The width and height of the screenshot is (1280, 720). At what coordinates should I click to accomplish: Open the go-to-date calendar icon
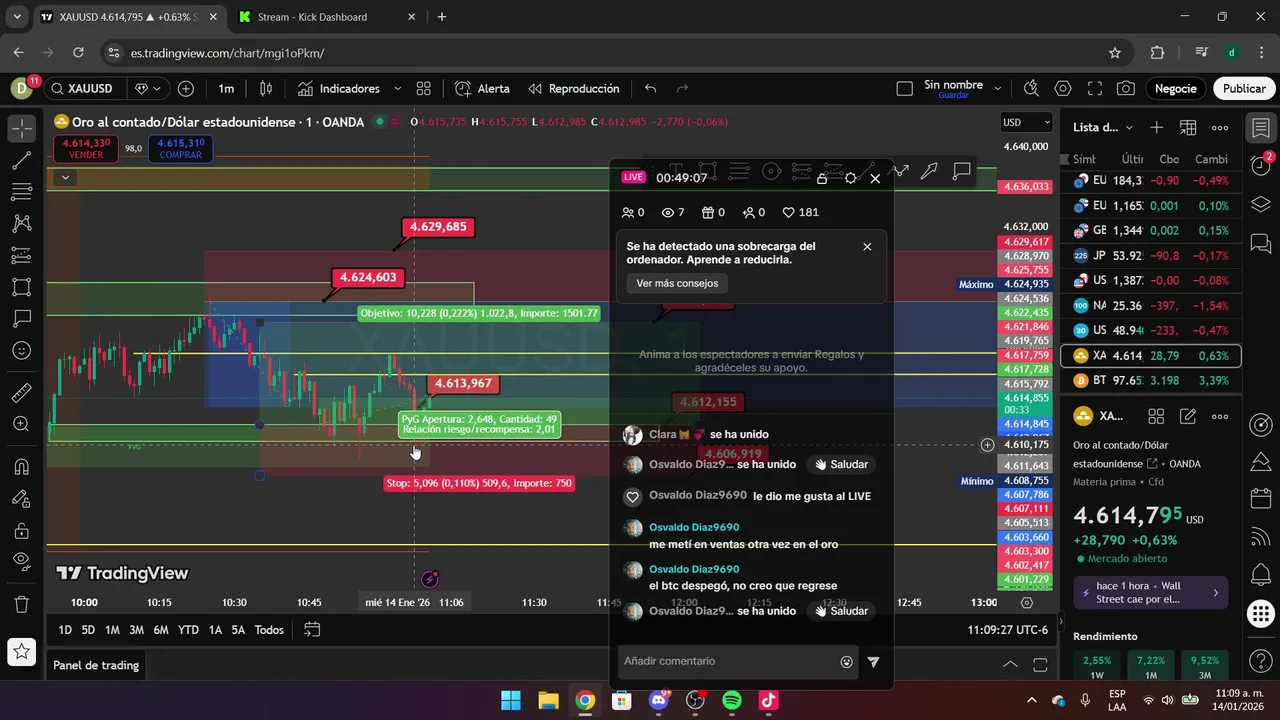(x=312, y=630)
